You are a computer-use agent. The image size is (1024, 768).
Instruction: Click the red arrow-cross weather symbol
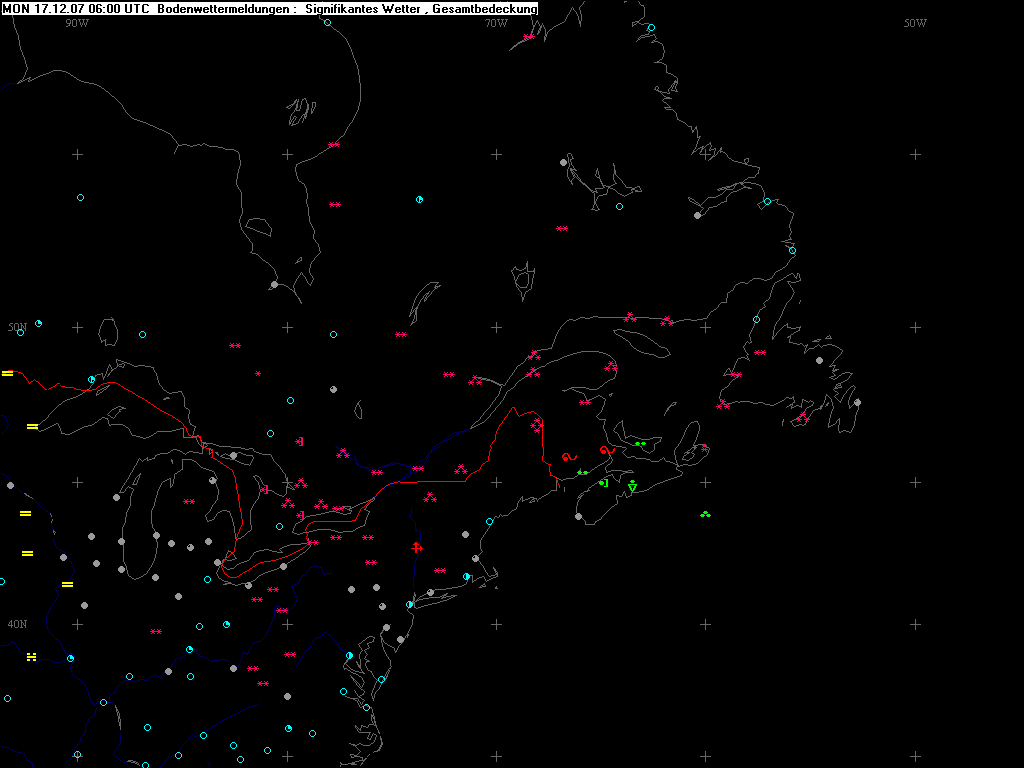[x=417, y=547]
